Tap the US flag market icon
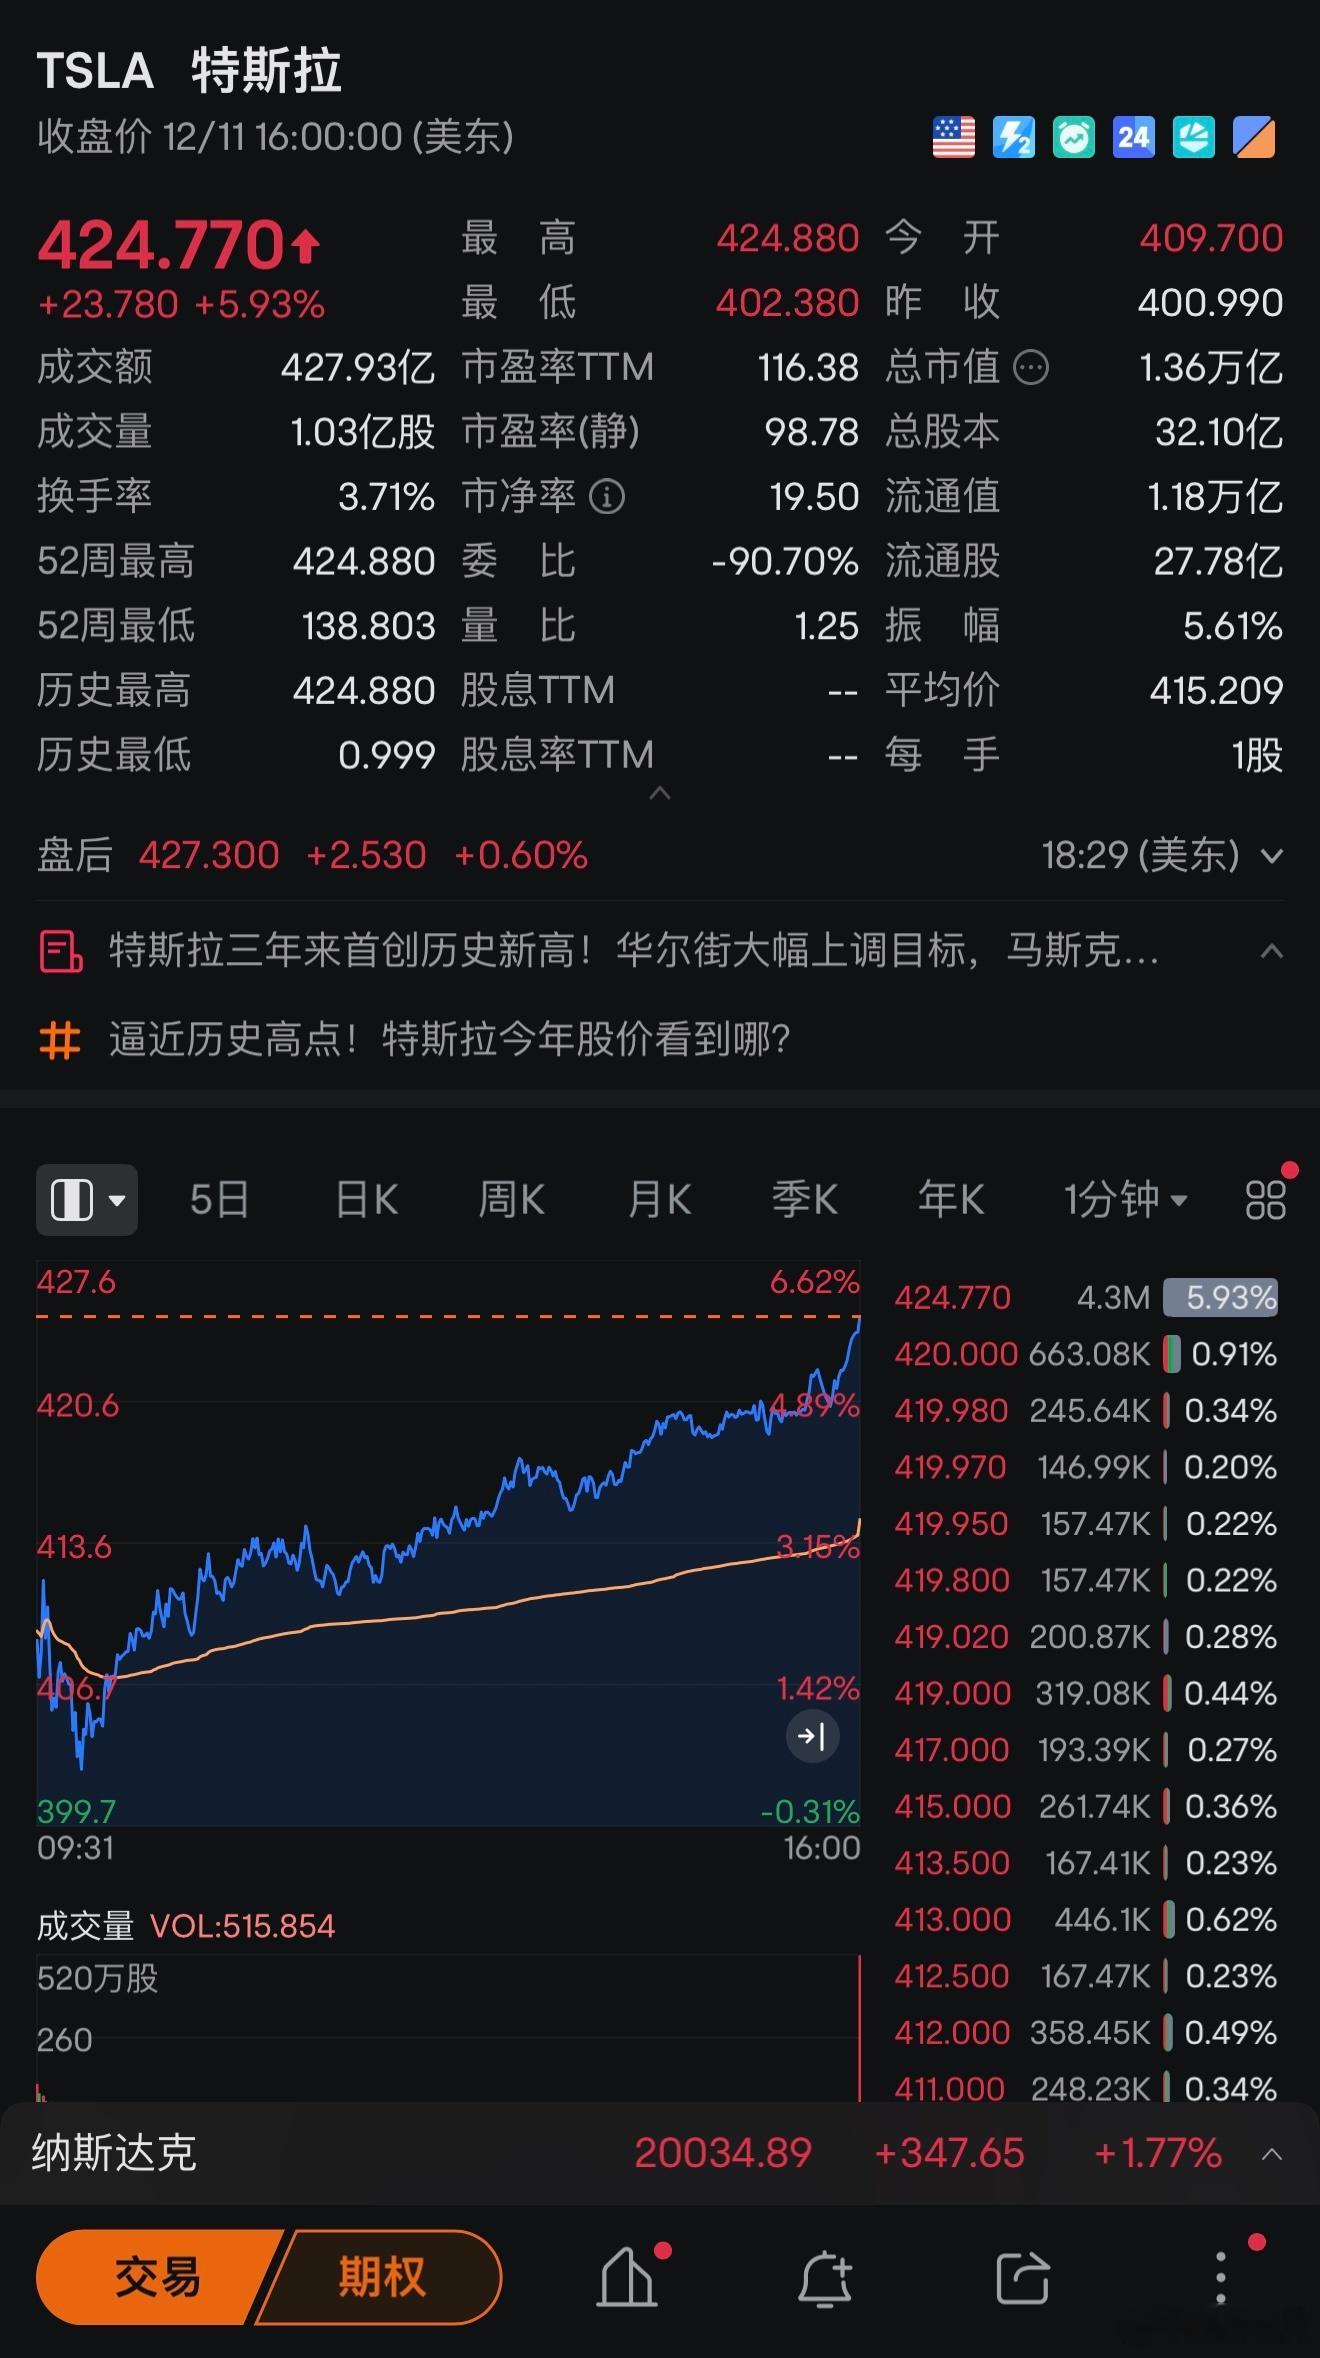The width and height of the screenshot is (1320, 2358). (953, 137)
